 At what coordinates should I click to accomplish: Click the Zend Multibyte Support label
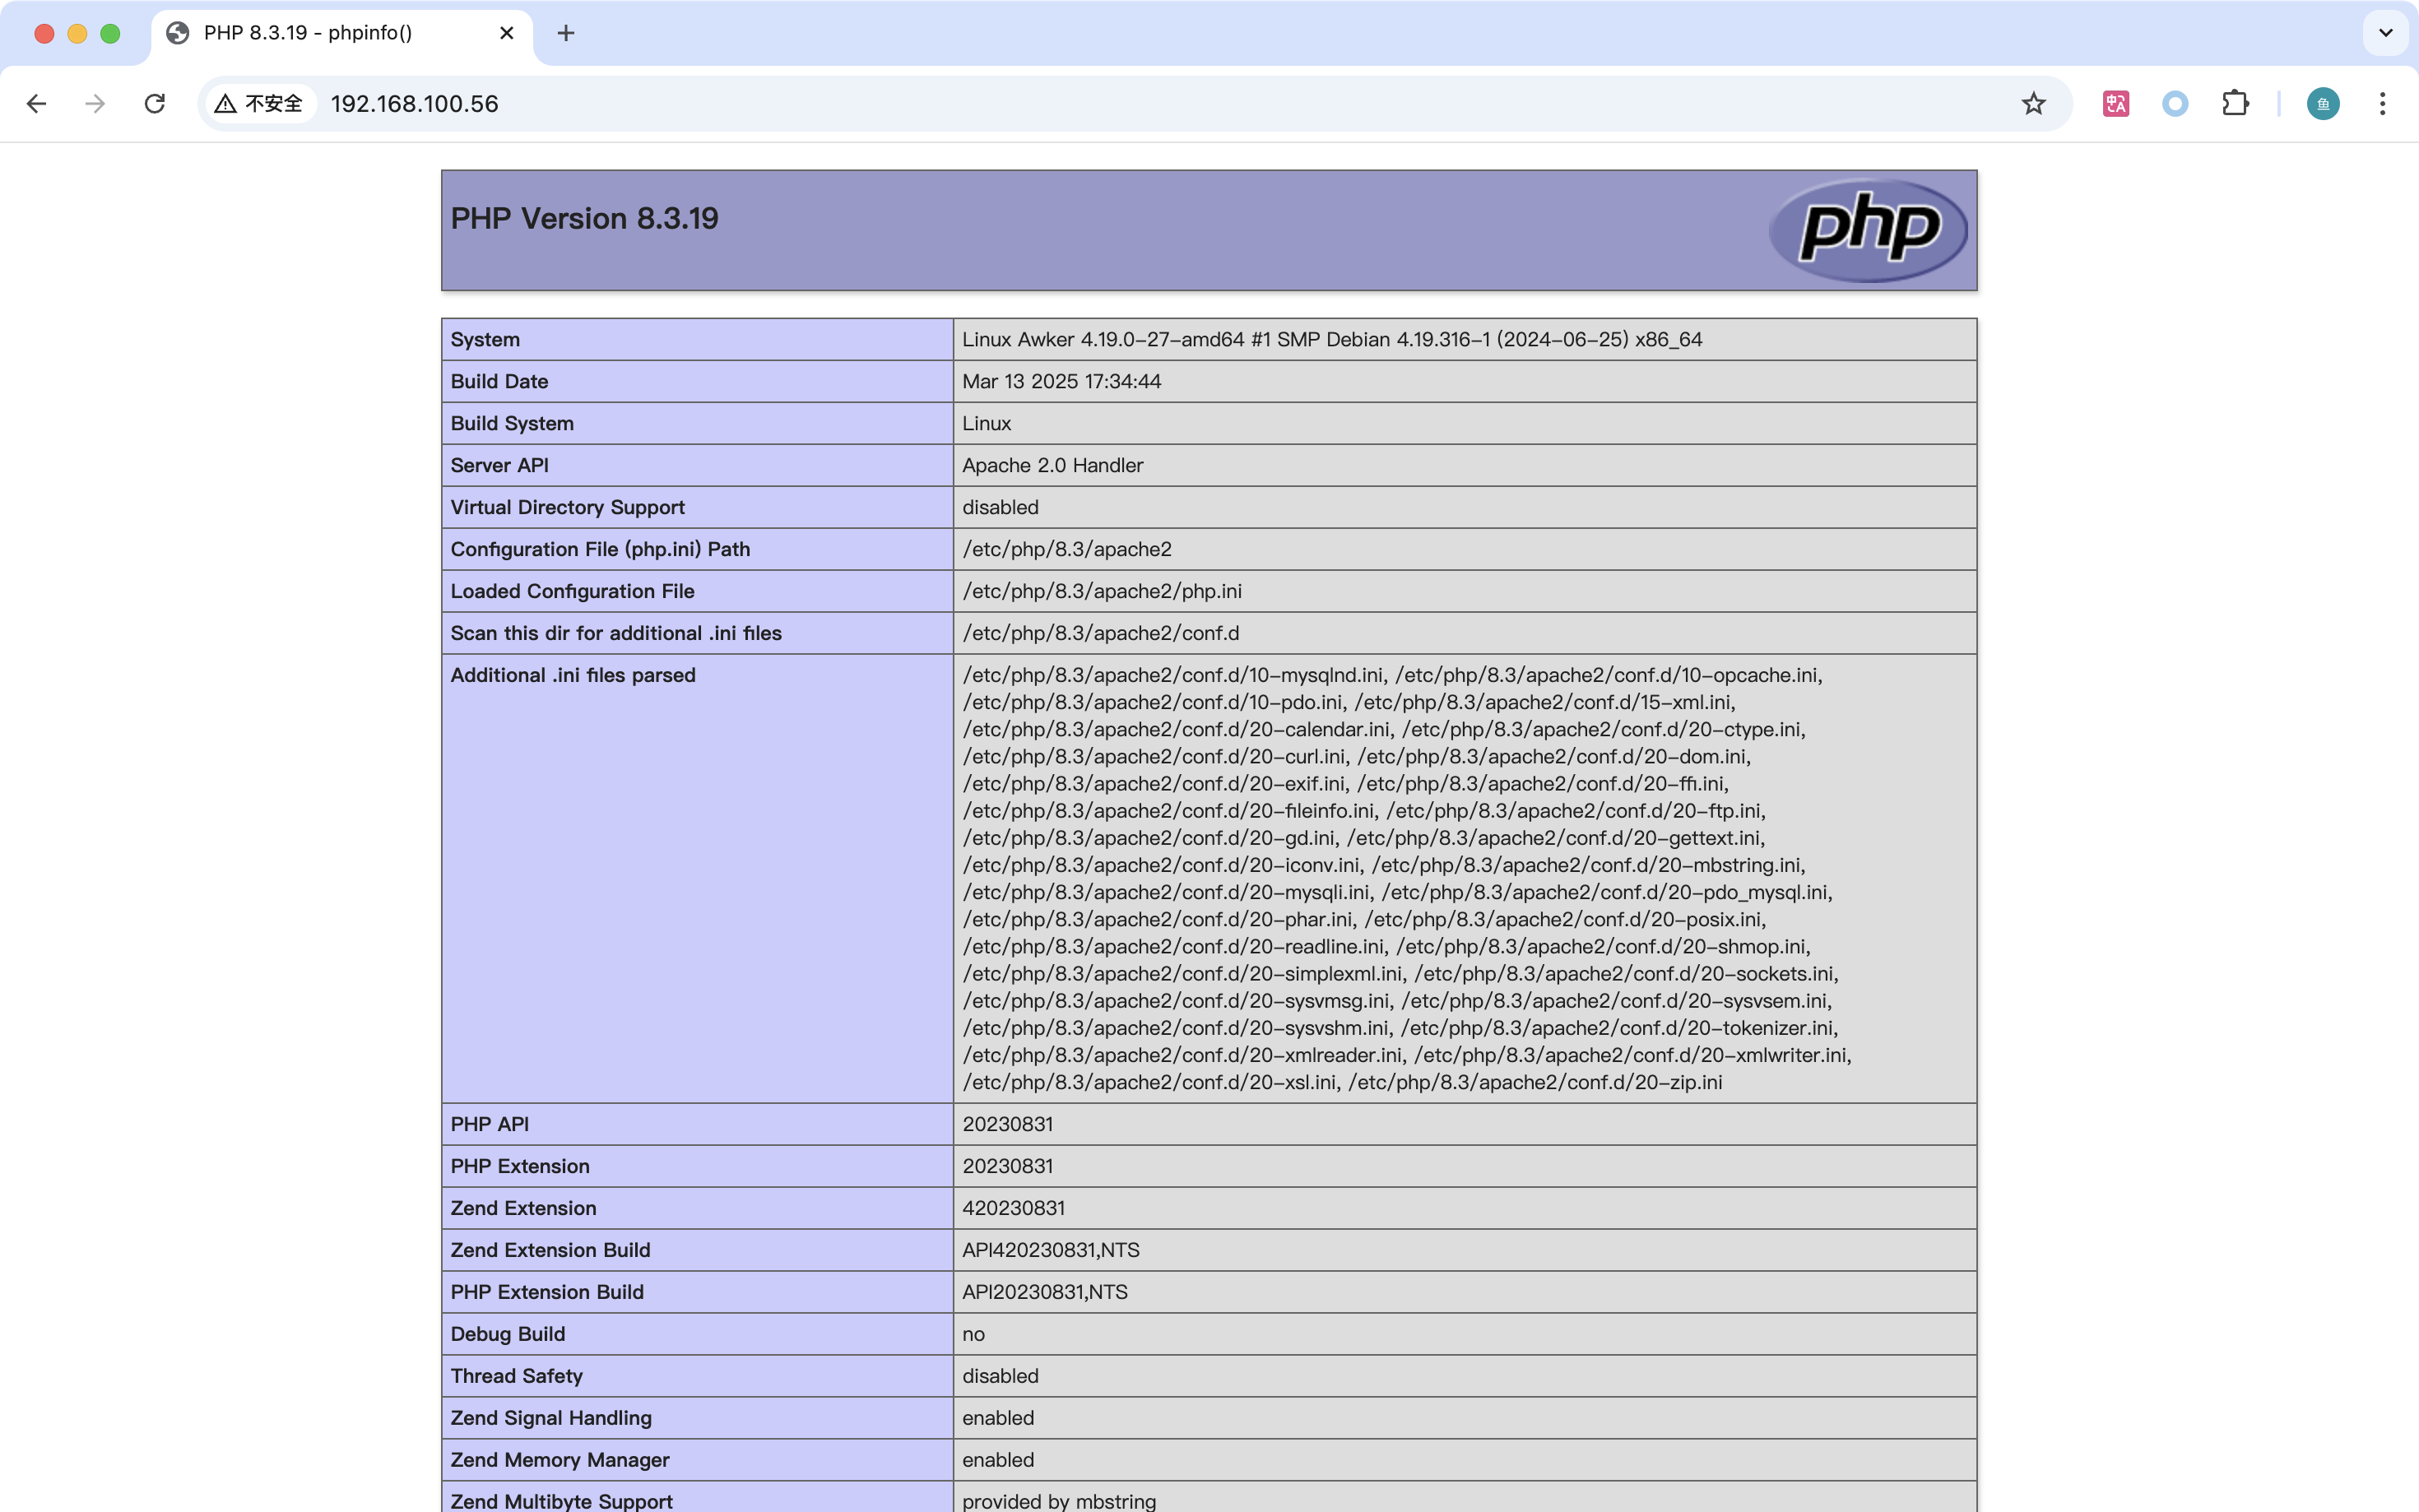point(561,1501)
